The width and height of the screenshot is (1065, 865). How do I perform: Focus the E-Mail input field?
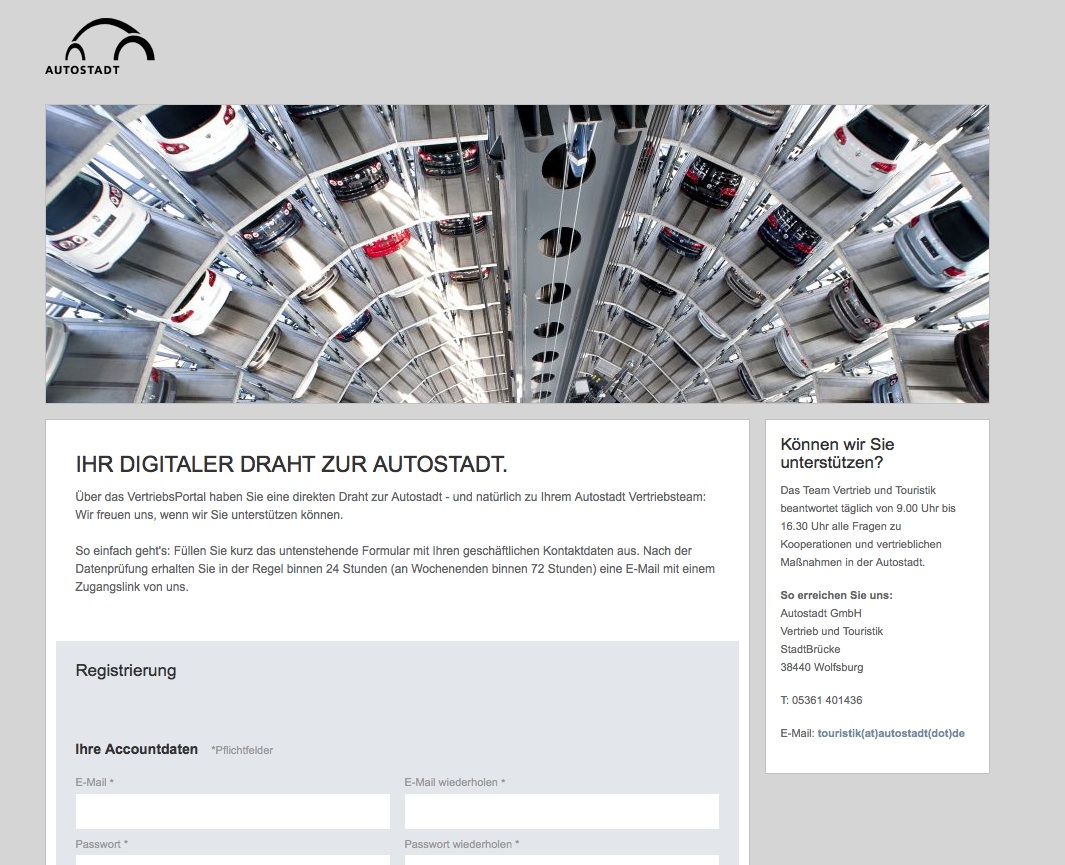point(233,811)
